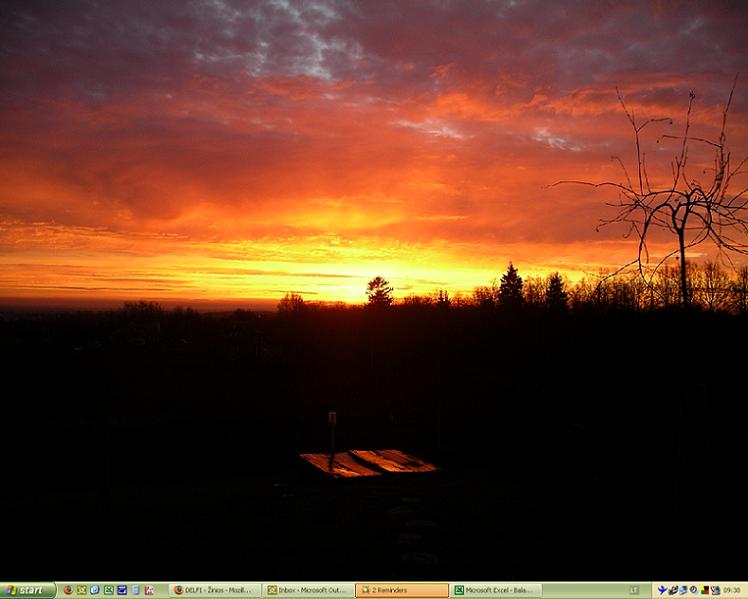The width and height of the screenshot is (748, 599).
Task: Click the system clock showing 09:30
Action: tap(733, 590)
